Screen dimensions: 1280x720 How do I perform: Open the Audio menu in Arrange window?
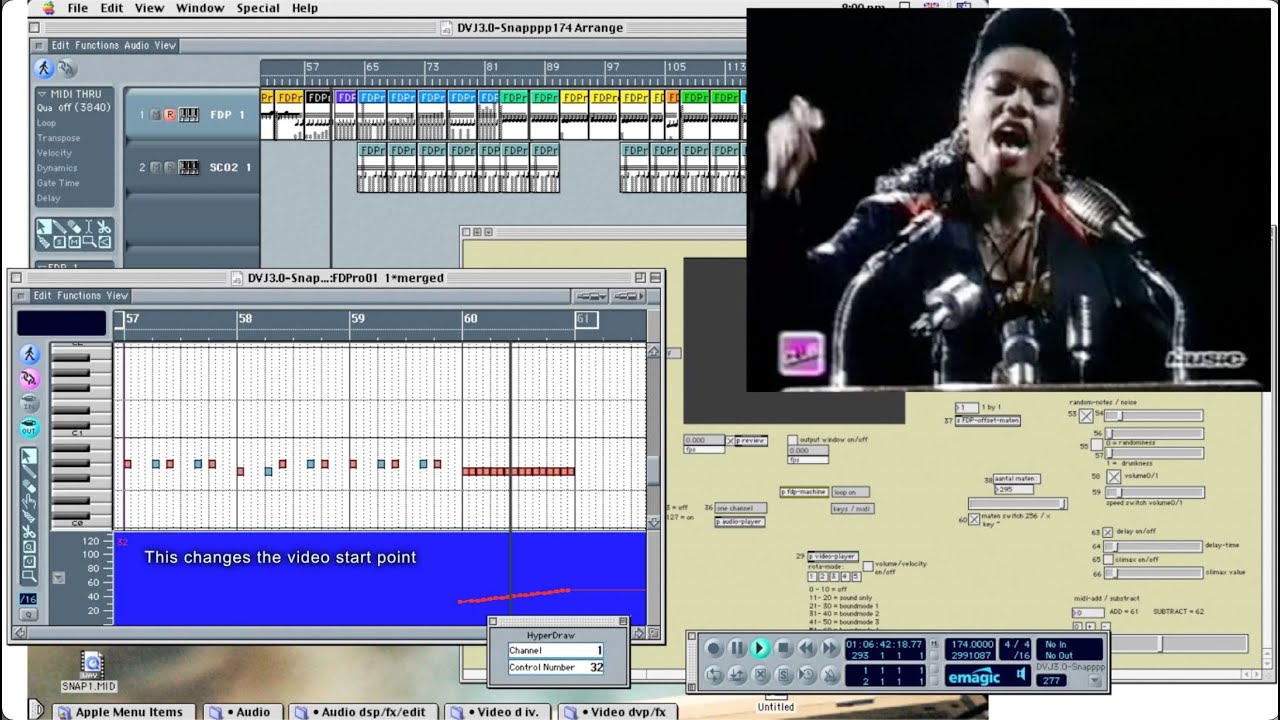click(137, 45)
